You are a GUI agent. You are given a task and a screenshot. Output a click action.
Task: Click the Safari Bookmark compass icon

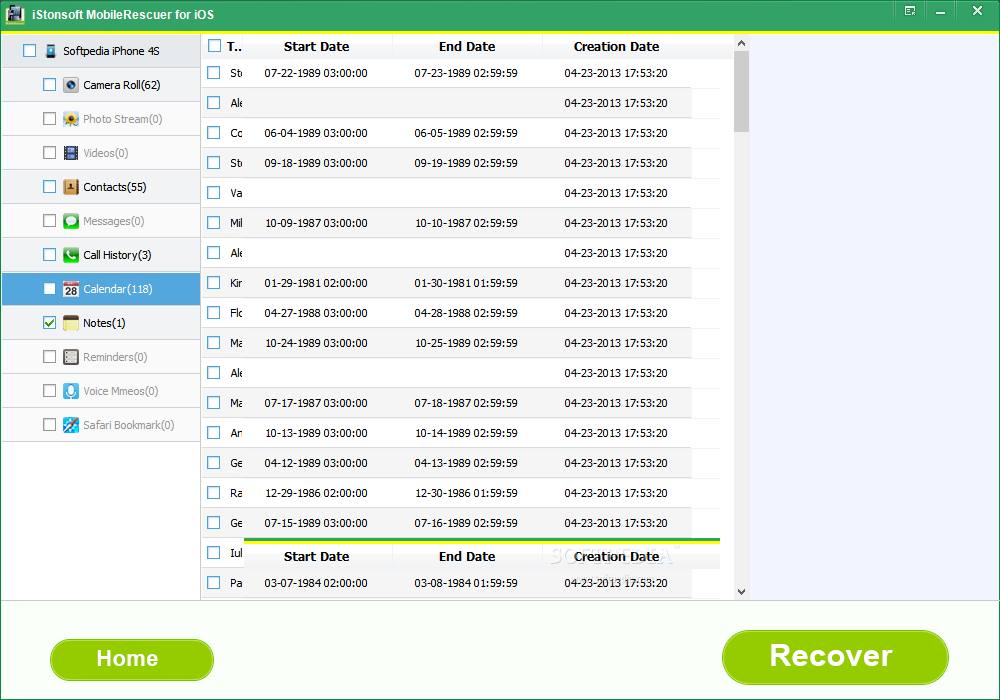click(71, 425)
